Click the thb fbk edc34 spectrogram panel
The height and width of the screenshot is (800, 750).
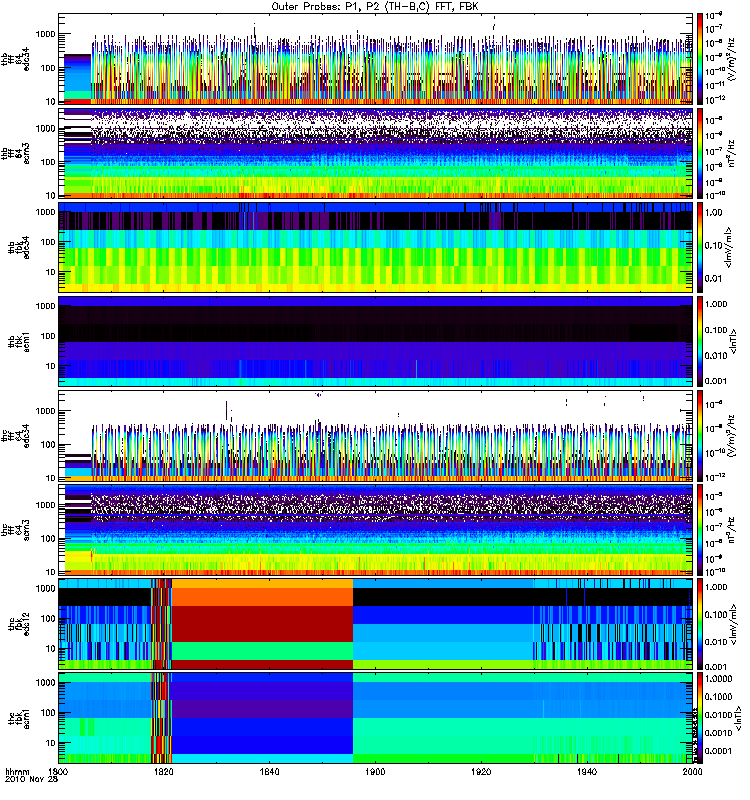coord(375,247)
